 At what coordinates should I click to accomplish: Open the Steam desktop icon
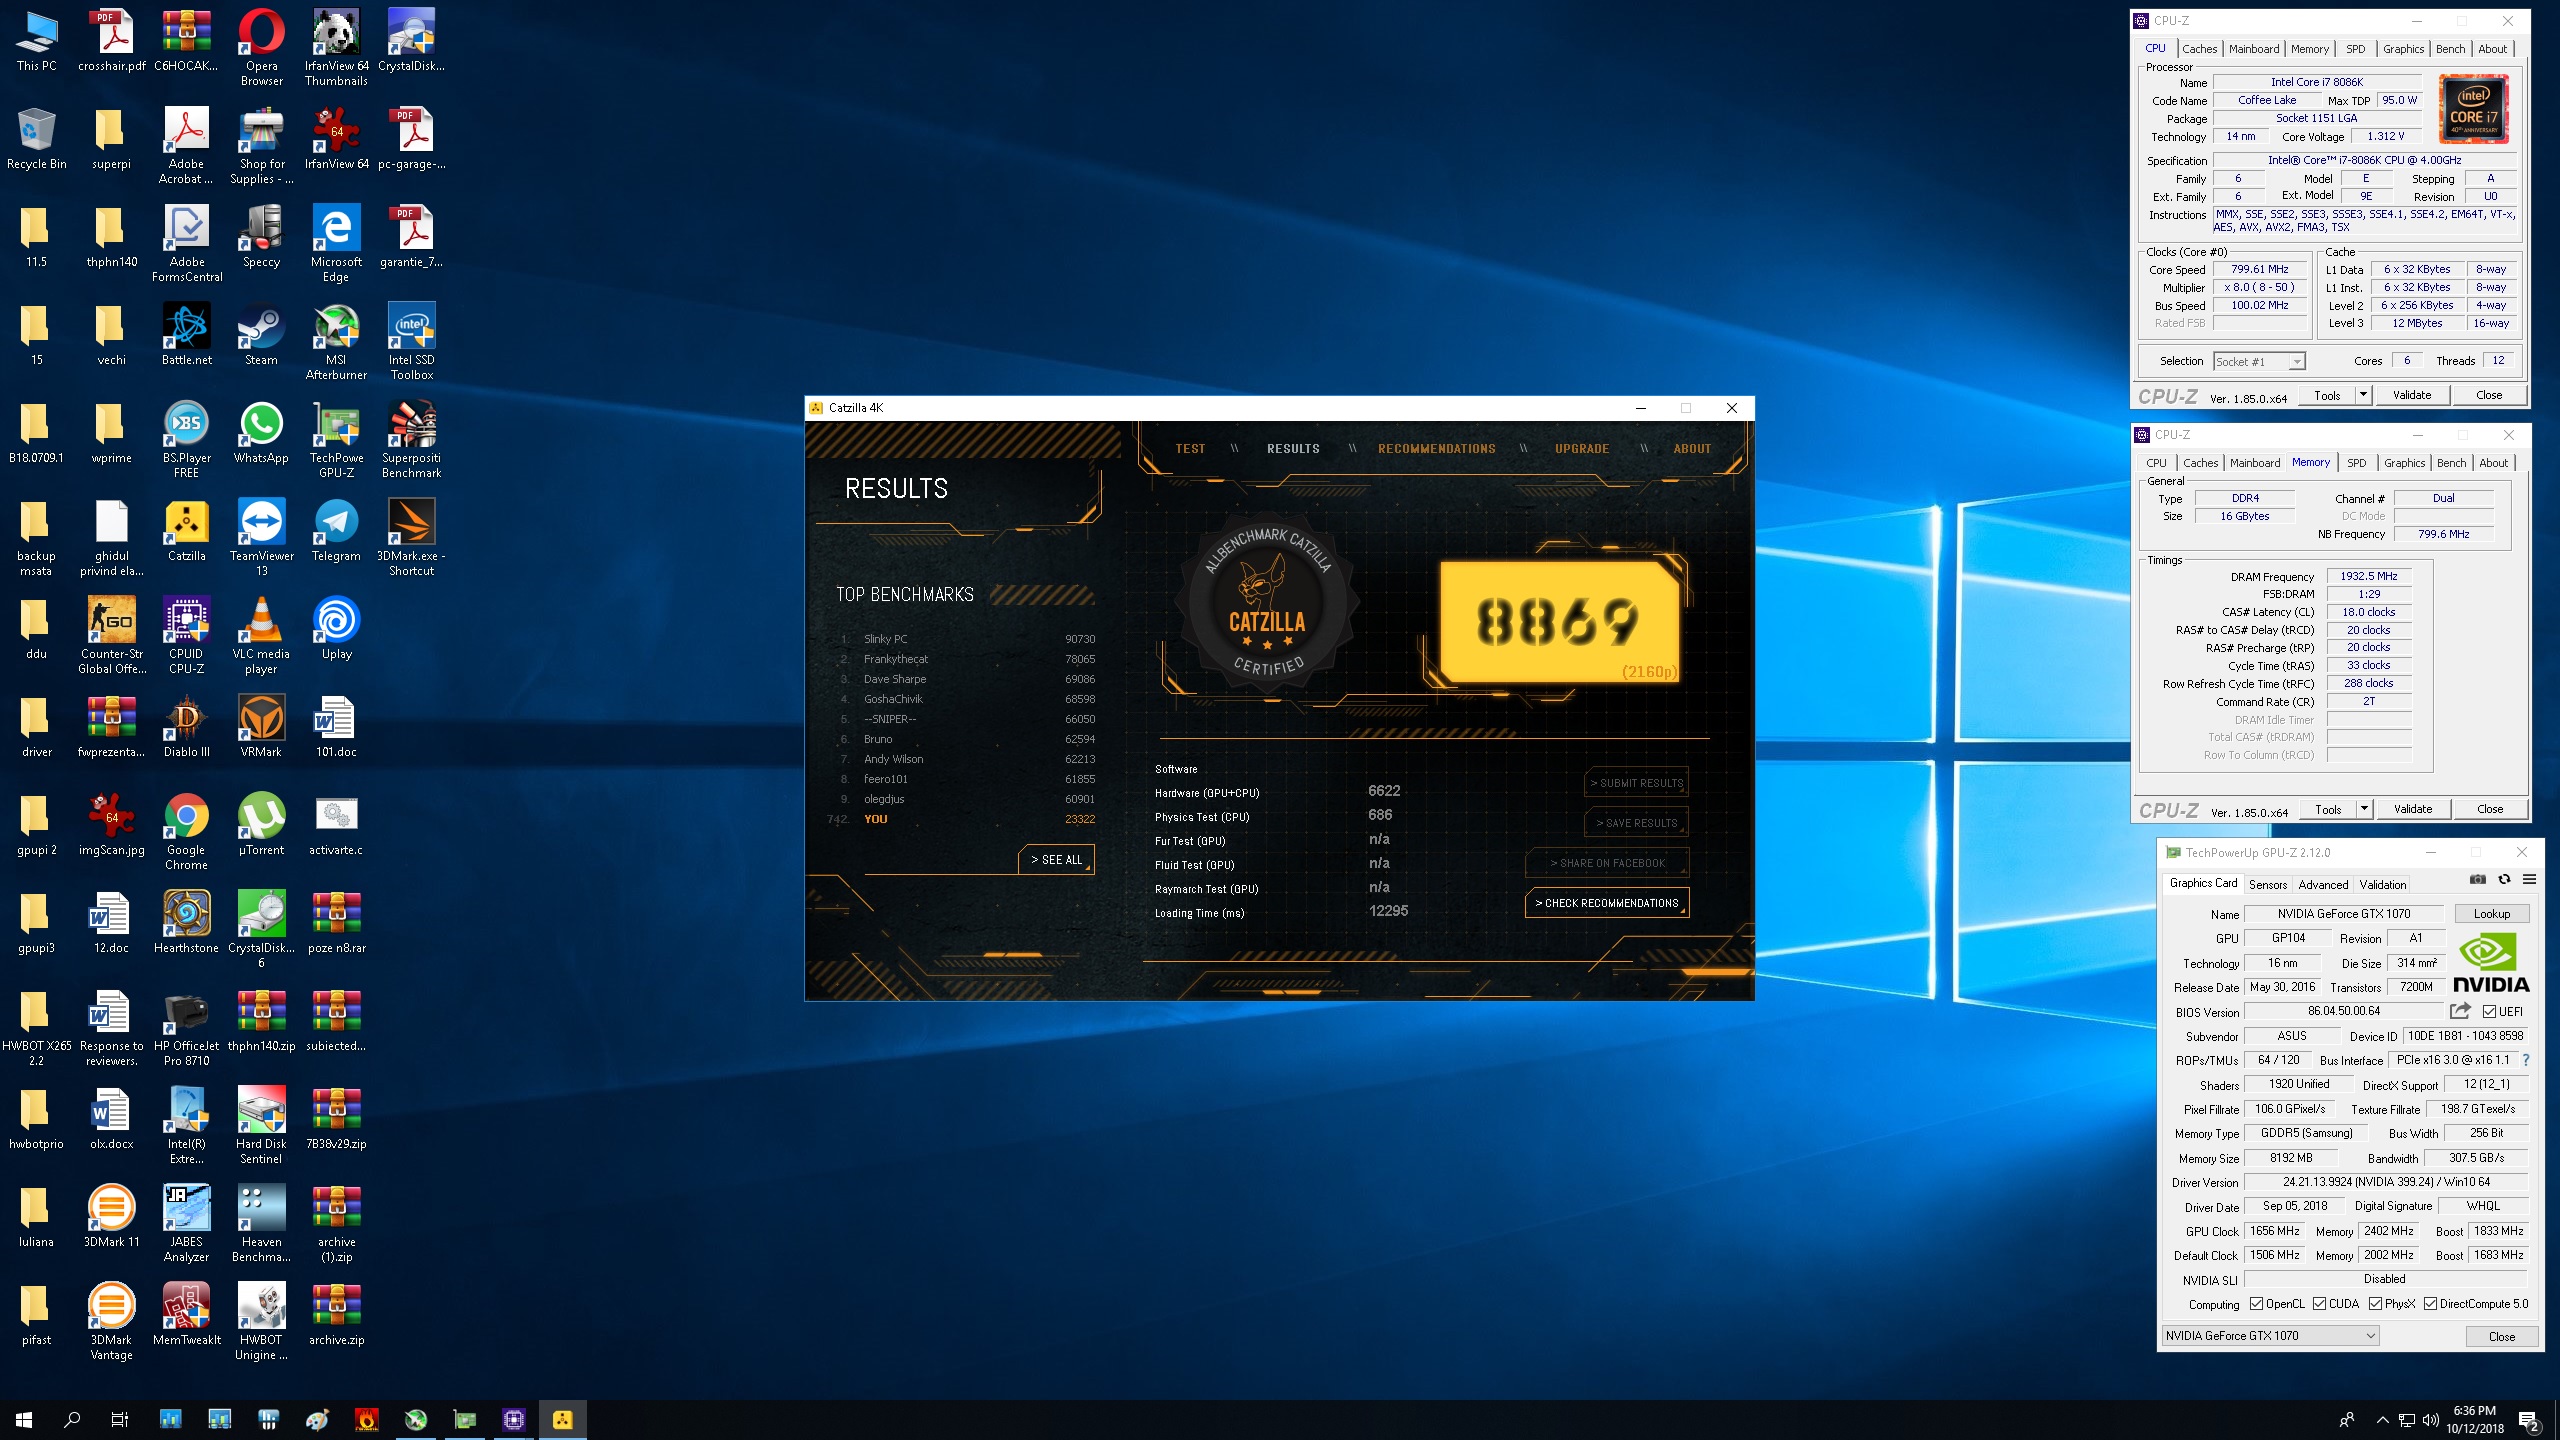pos(261,335)
